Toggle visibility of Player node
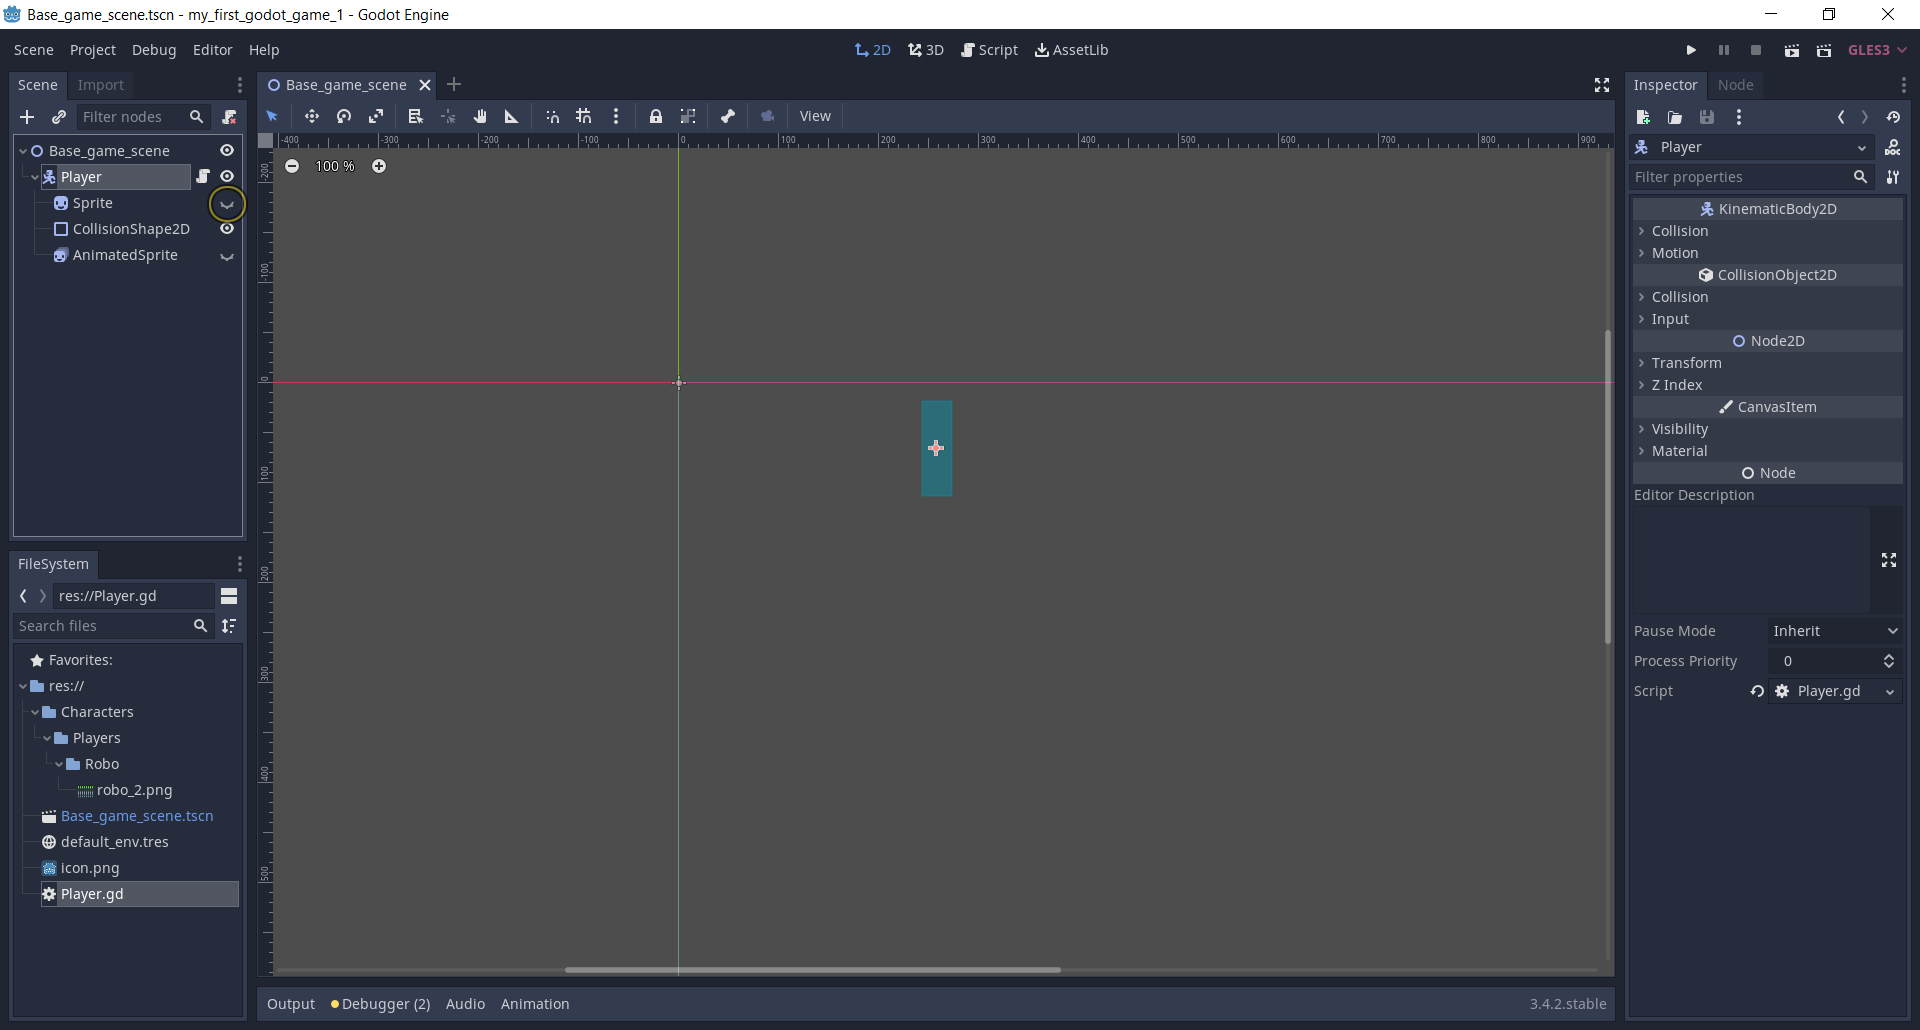The width and height of the screenshot is (1920, 1030). point(227,176)
